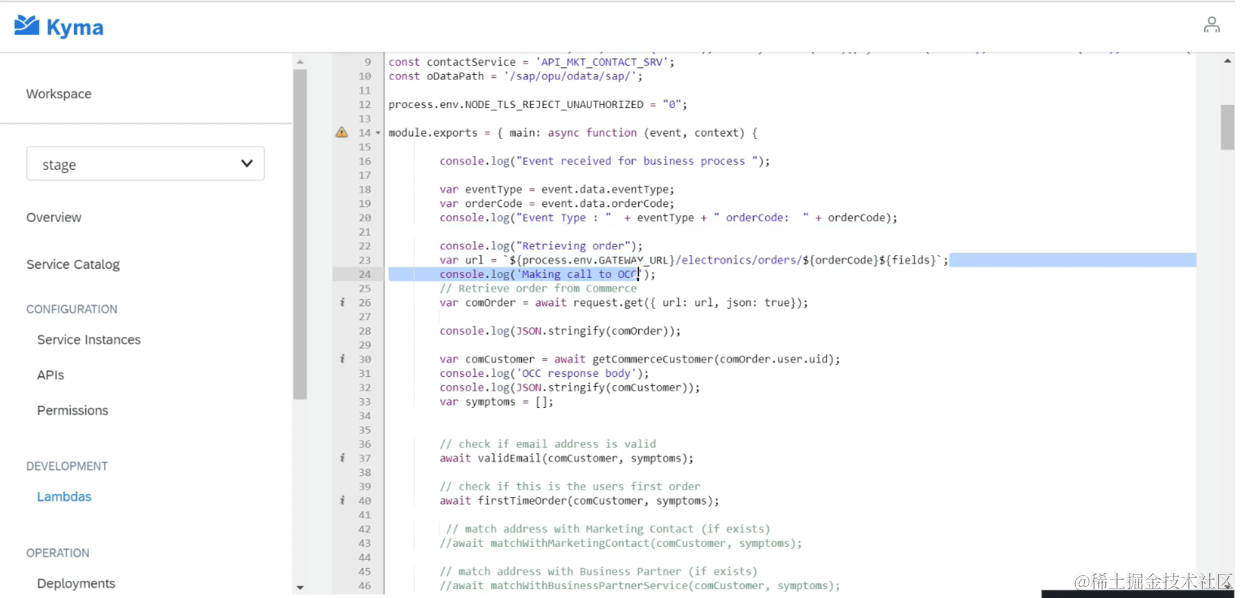Open Service Instances under Configuration
1240x598 pixels.
click(x=89, y=340)
